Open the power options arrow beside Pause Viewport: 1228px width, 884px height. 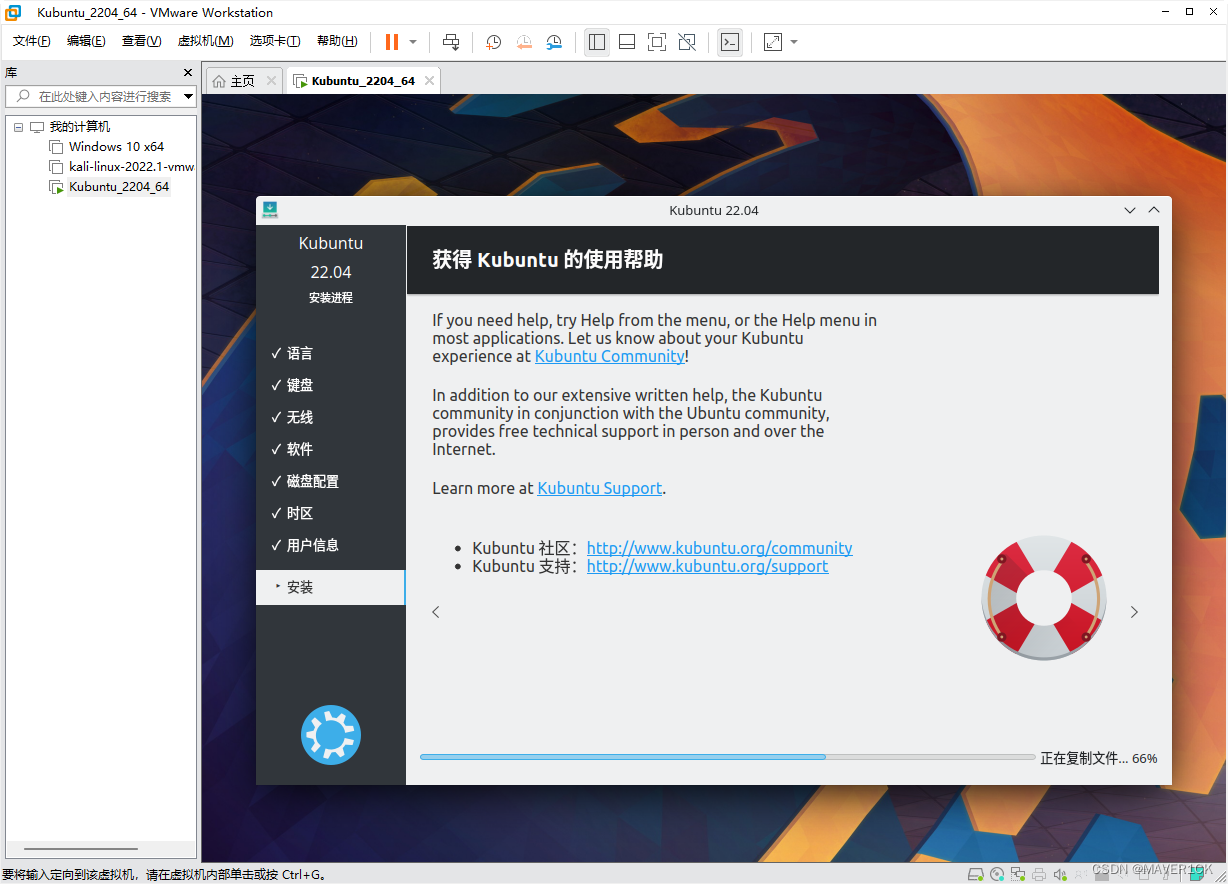point(413,42)
